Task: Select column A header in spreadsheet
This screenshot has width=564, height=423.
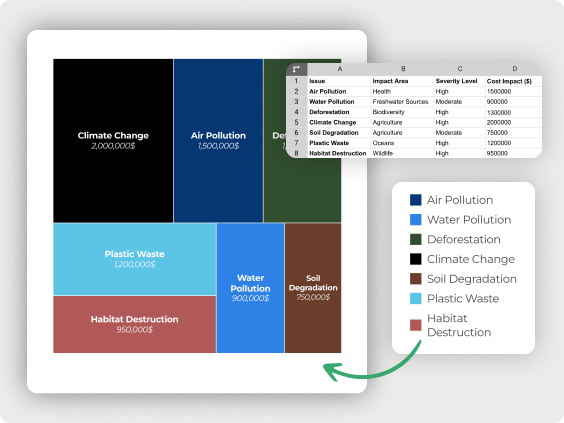Action: point(339,69)
